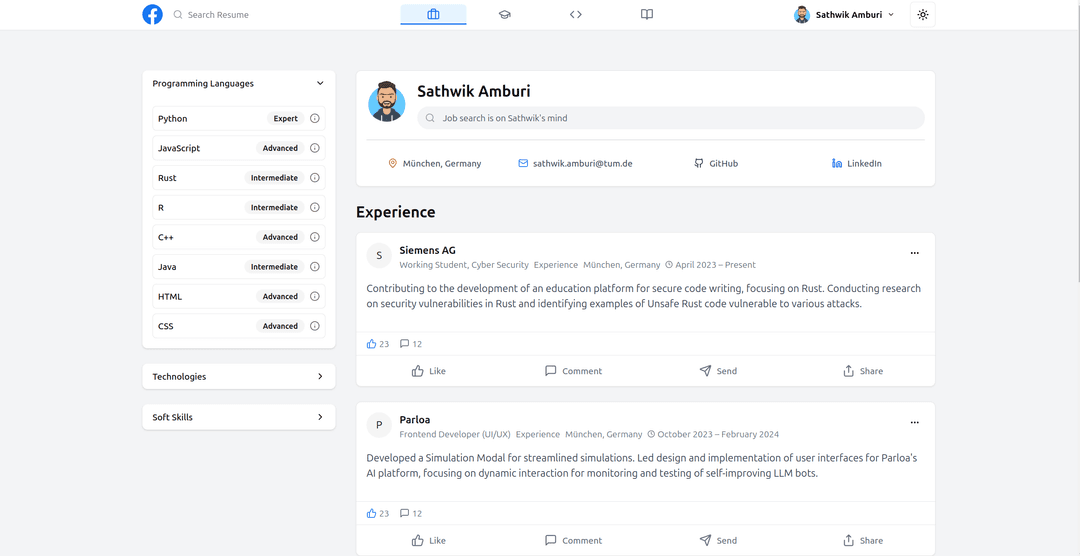This screenshot has width=1080, height=556.
Task: Open the Sathwik Amburi account dropdown
Action: (844, 14)
